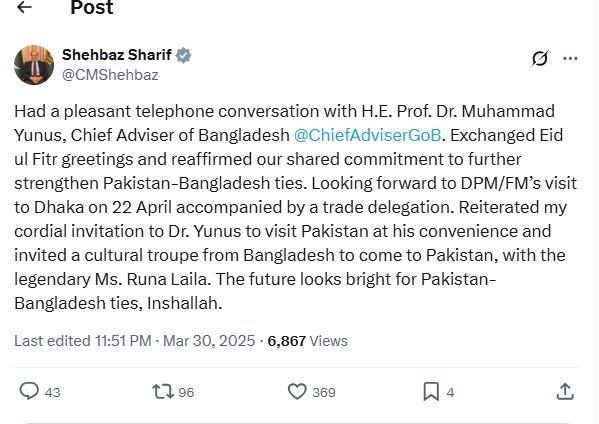The image size is (599, 424).
Task: Click the 6,867 Views count
Action: (x=308, y=341)
